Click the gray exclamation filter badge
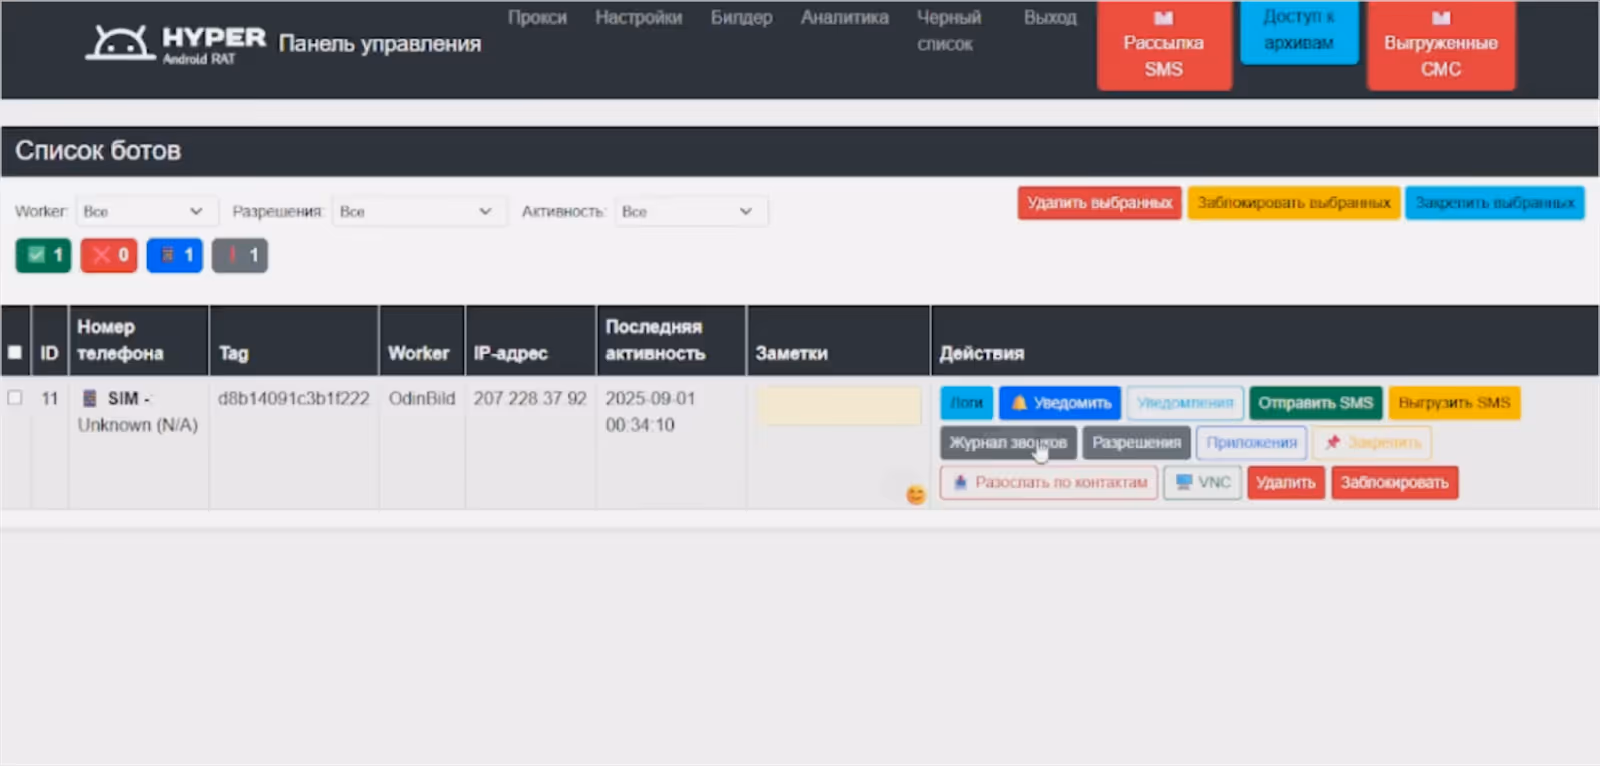This screenshot has height=766, width=1600. pyautogui.click(x=240, y=255)
